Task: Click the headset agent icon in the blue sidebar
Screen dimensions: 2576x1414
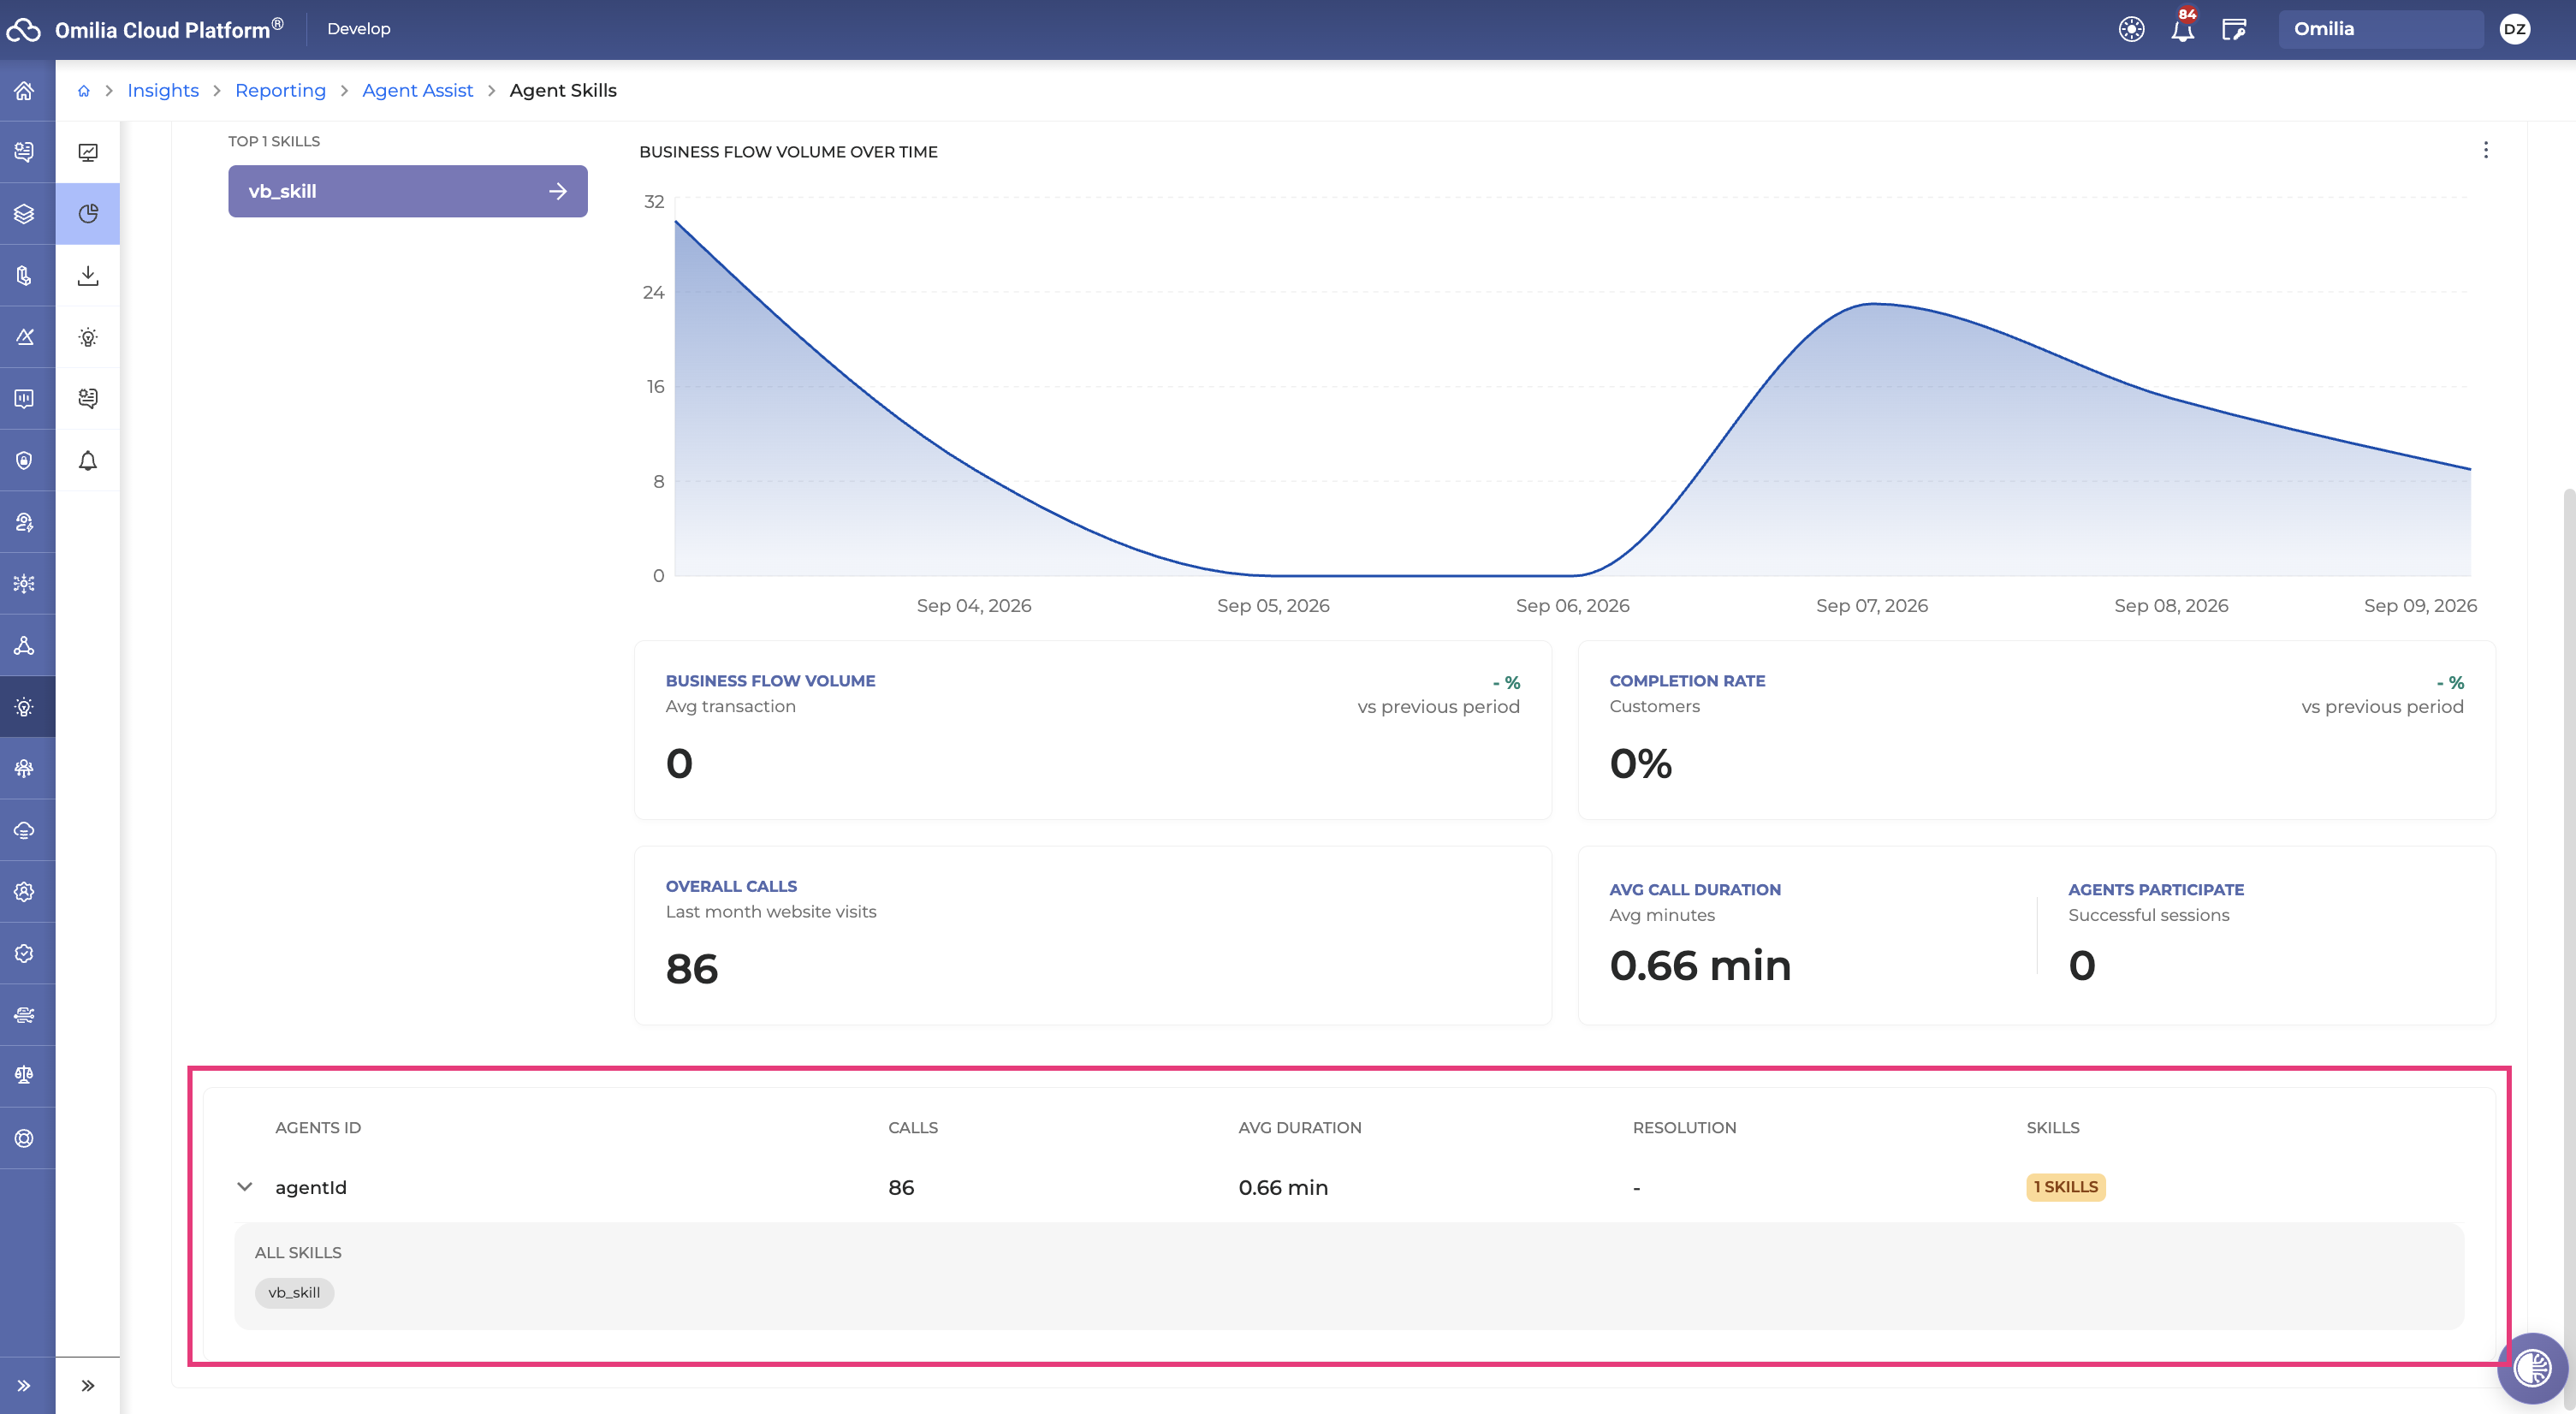Action: pyautogui.click(x=24, y=522)
